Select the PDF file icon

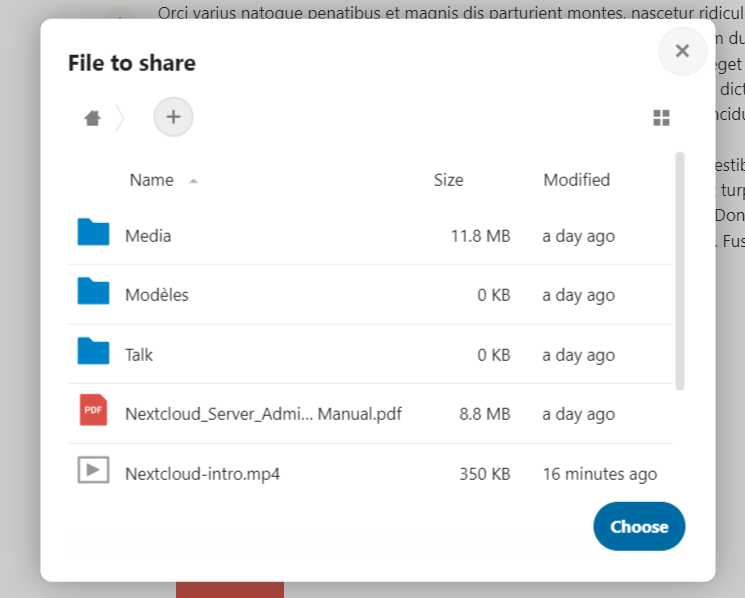(x=93, y=411)
